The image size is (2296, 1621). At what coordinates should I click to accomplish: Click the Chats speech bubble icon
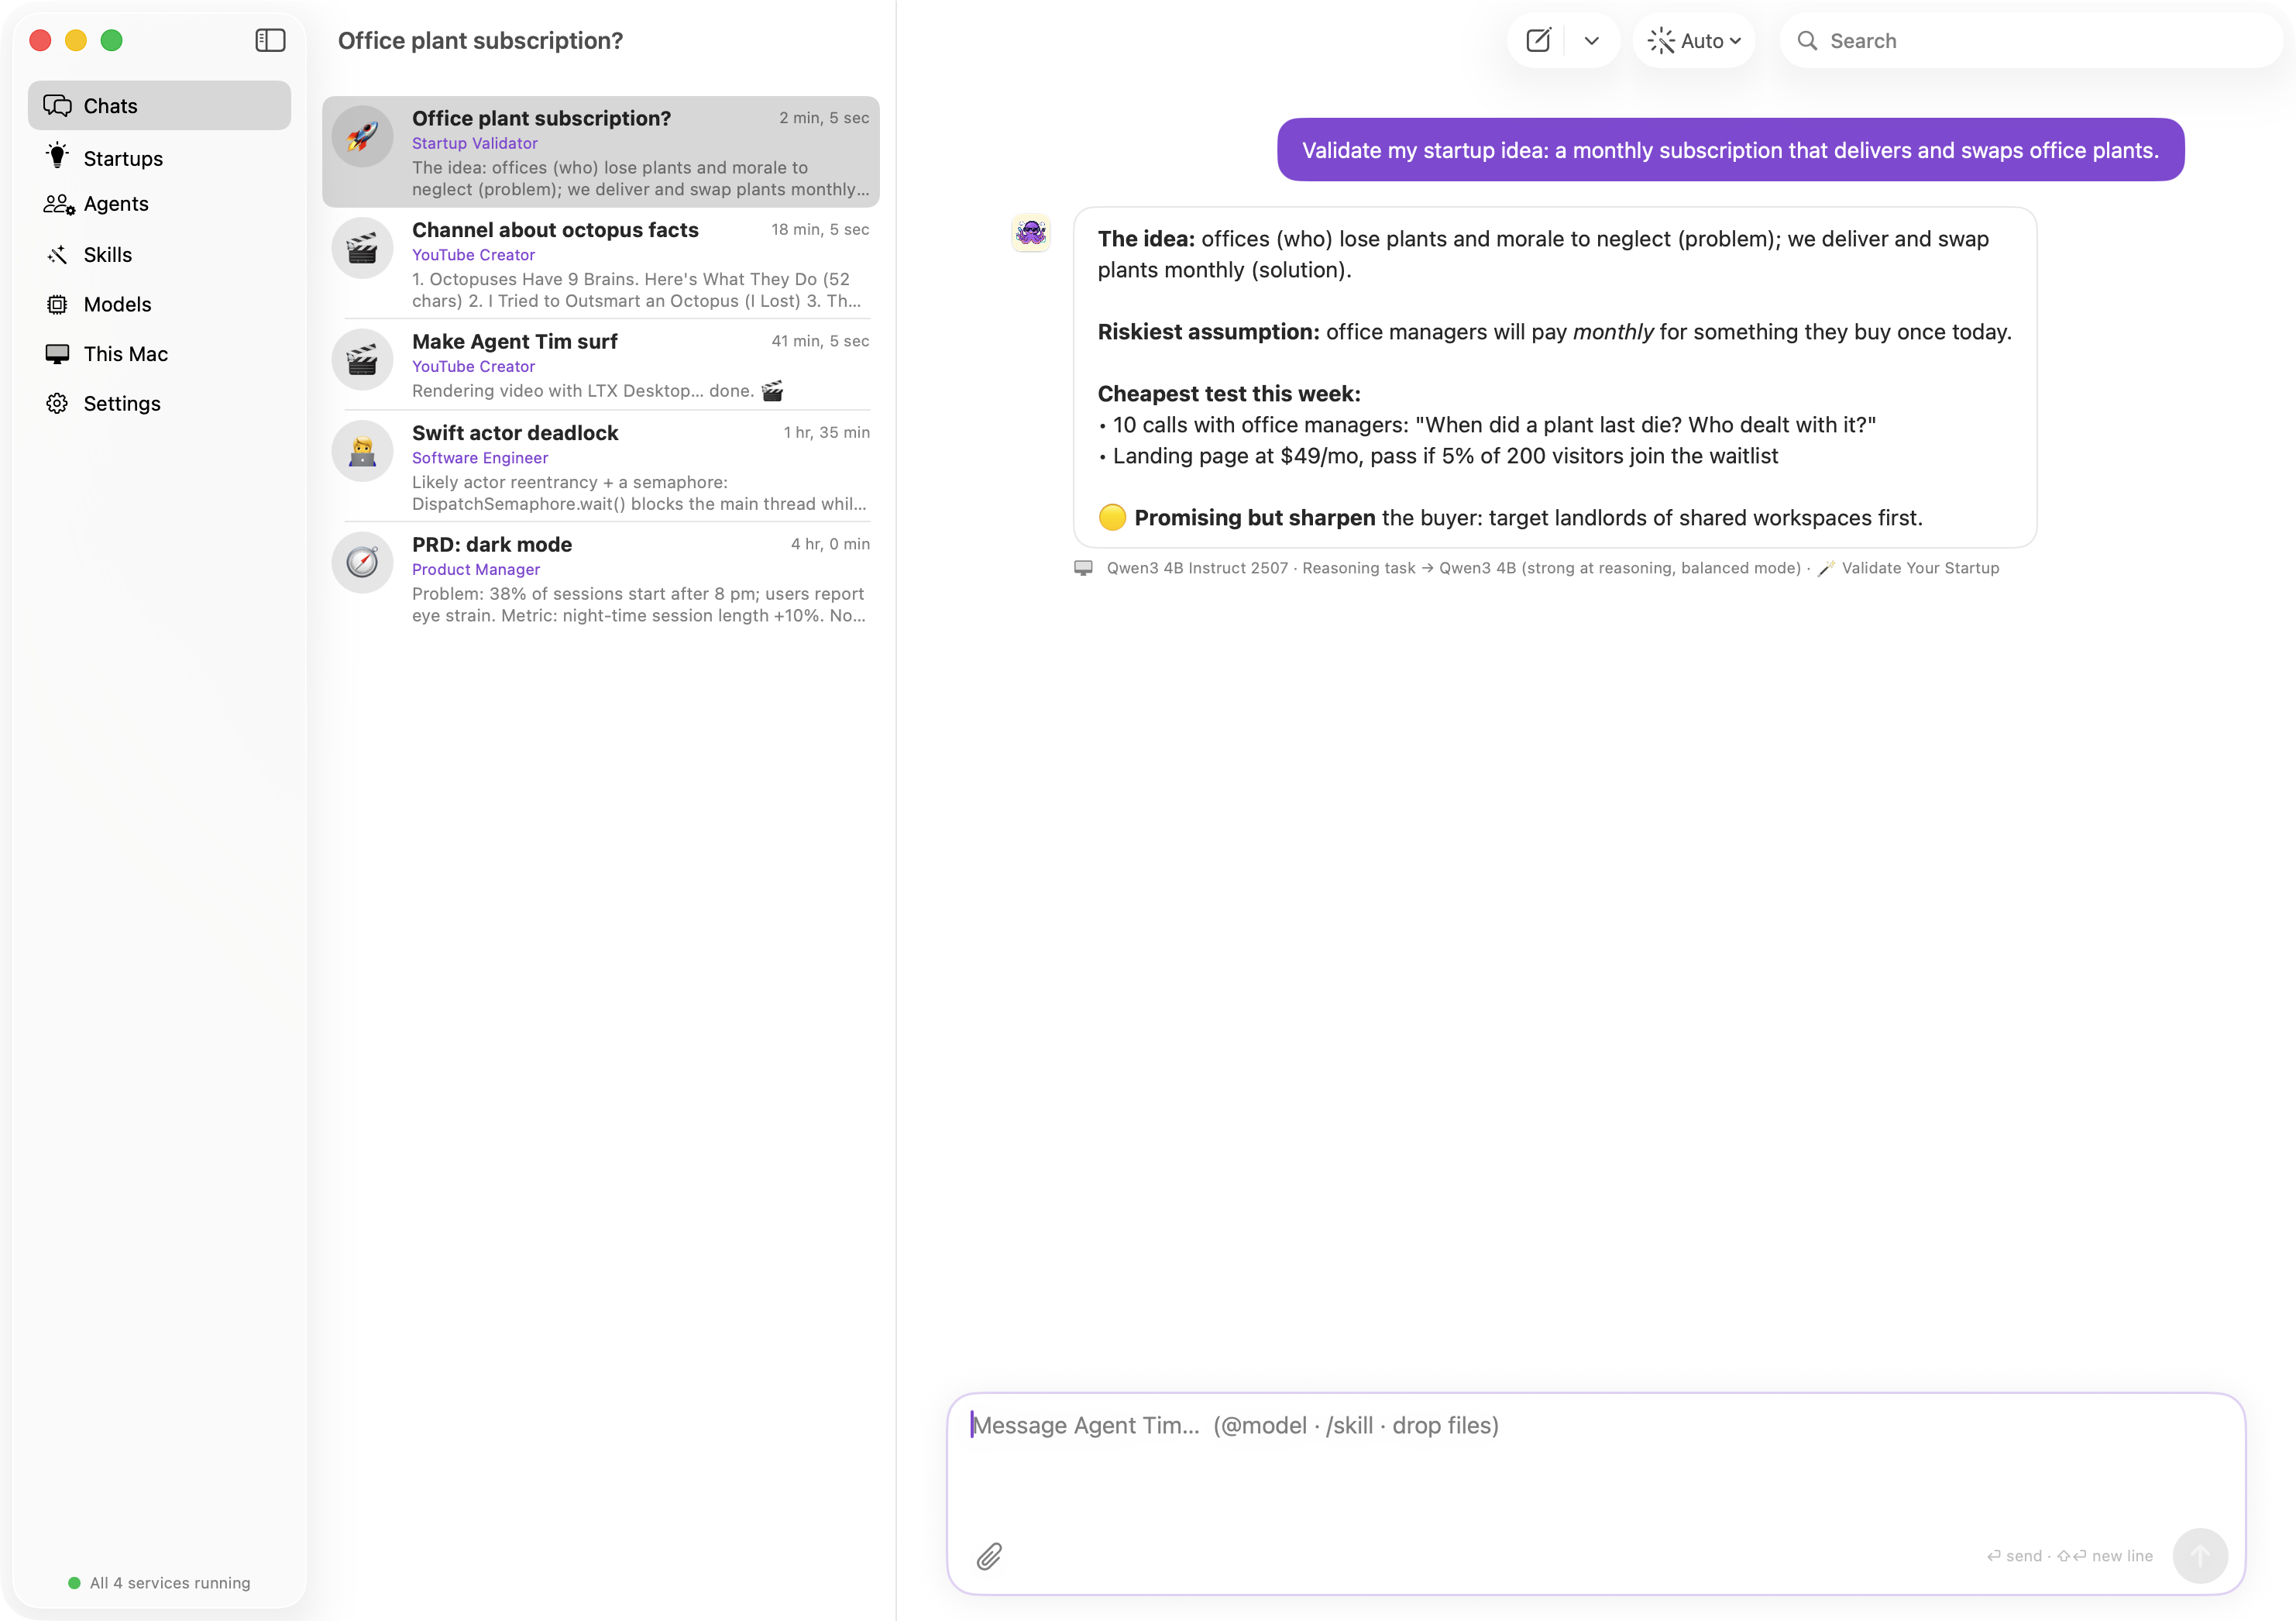click(58, 106)
